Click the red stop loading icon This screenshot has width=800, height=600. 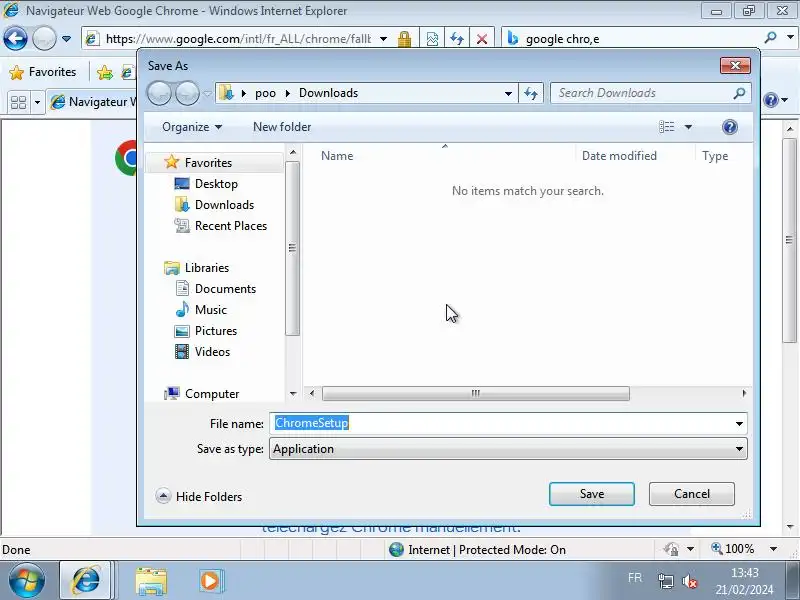(482, 39)
